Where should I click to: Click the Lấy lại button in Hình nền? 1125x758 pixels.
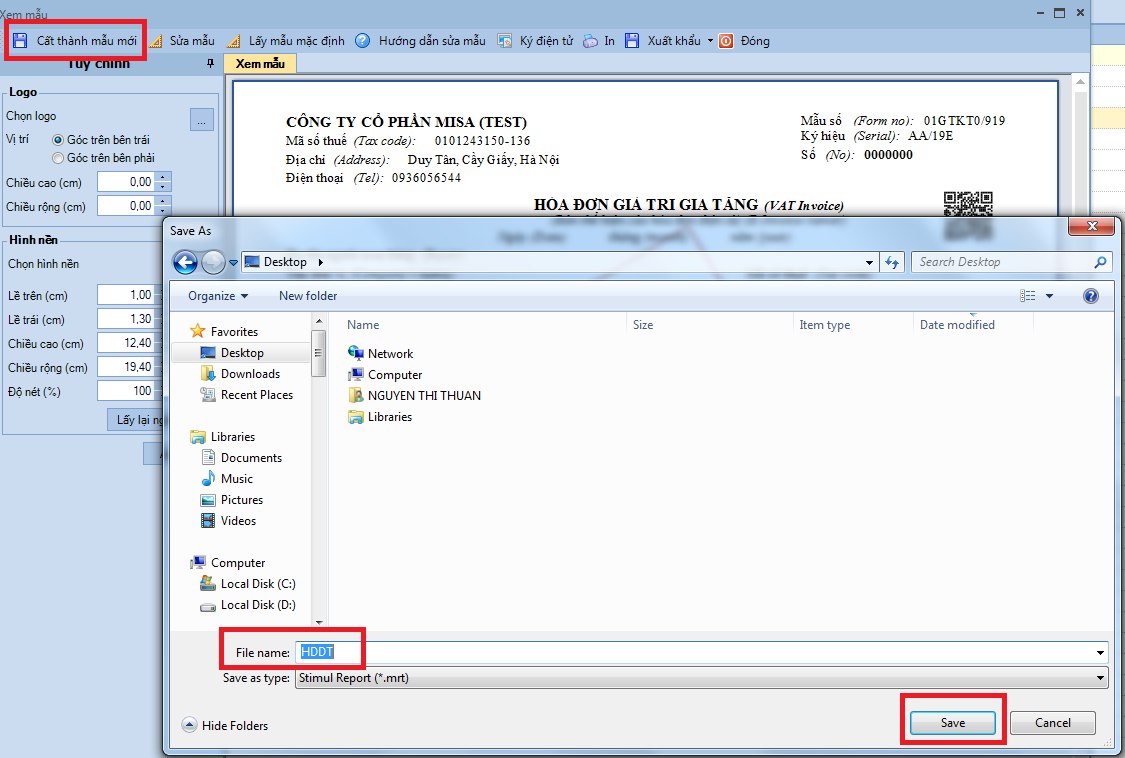(137, 420)
